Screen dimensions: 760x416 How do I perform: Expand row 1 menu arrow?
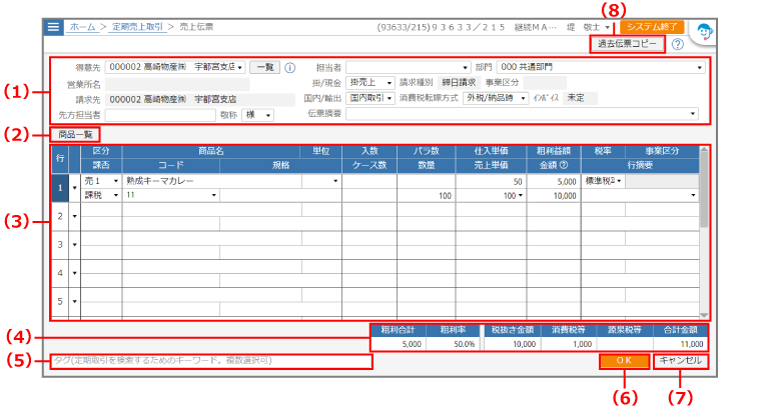click(x=75, y=188)
